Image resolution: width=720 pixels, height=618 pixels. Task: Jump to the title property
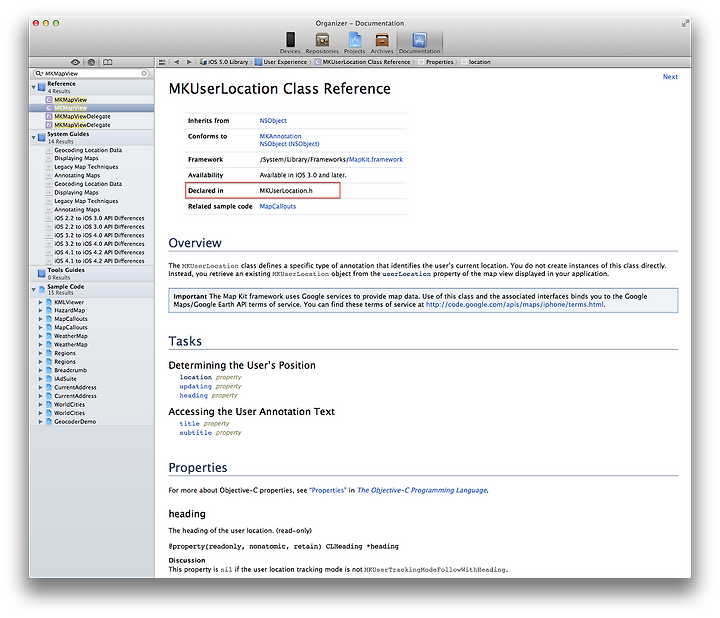(189, 423)
